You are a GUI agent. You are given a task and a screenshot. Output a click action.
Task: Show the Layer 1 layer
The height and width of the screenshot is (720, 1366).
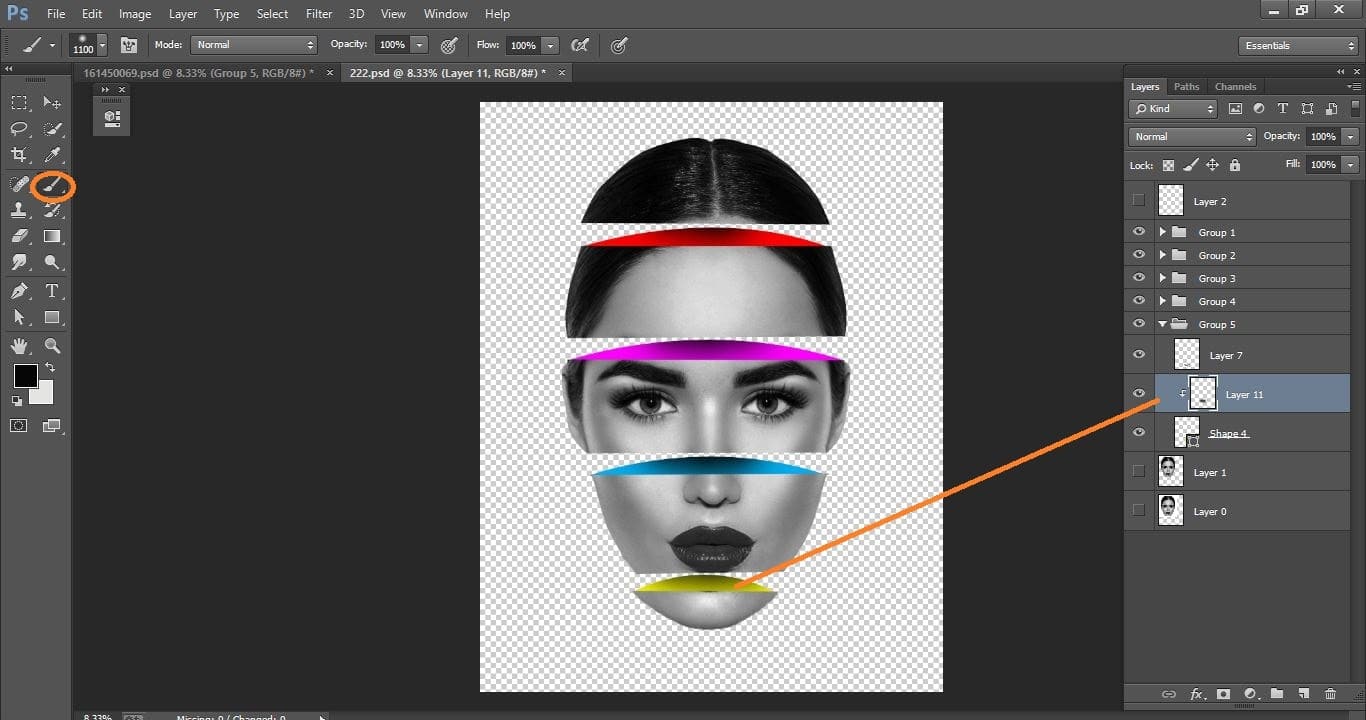pyautogui.click(x=1139, y=471)
